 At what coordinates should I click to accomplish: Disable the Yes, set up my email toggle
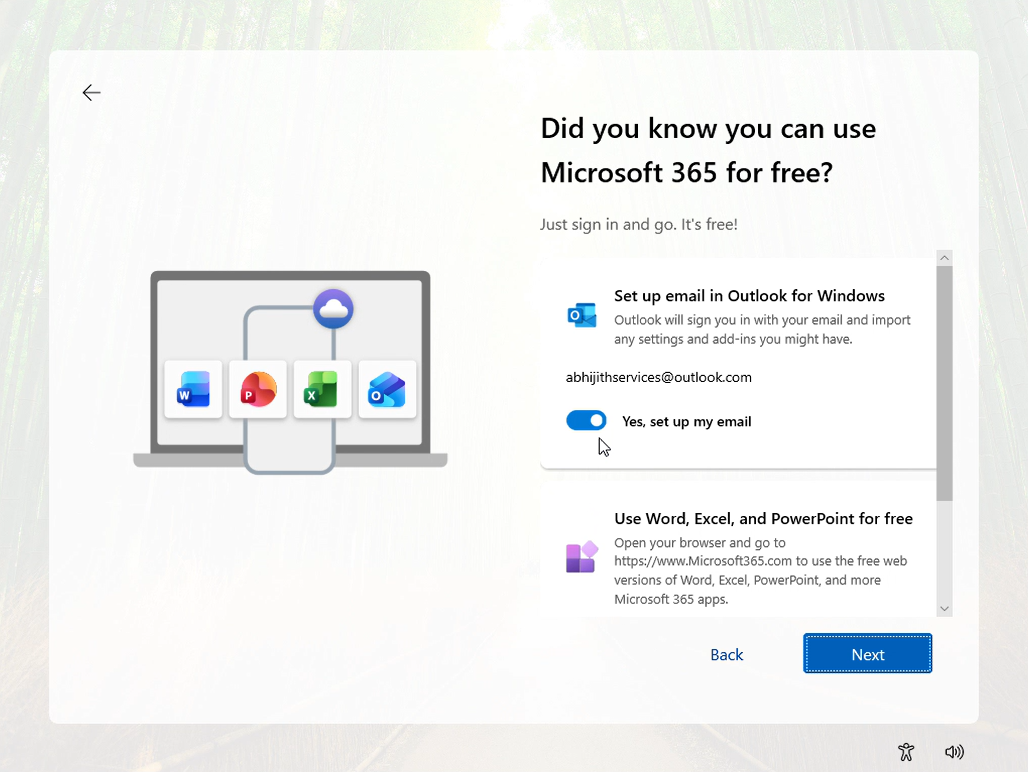click(586, 420)
